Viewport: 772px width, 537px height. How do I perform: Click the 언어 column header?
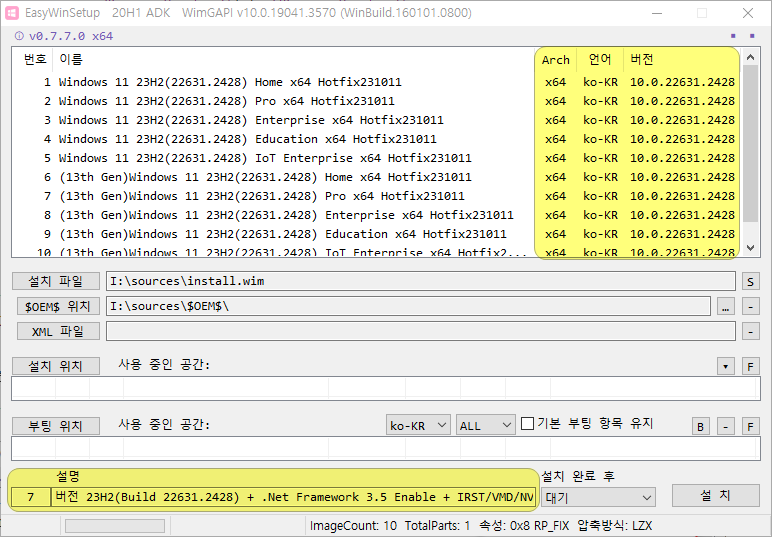[x=600, y=60]
